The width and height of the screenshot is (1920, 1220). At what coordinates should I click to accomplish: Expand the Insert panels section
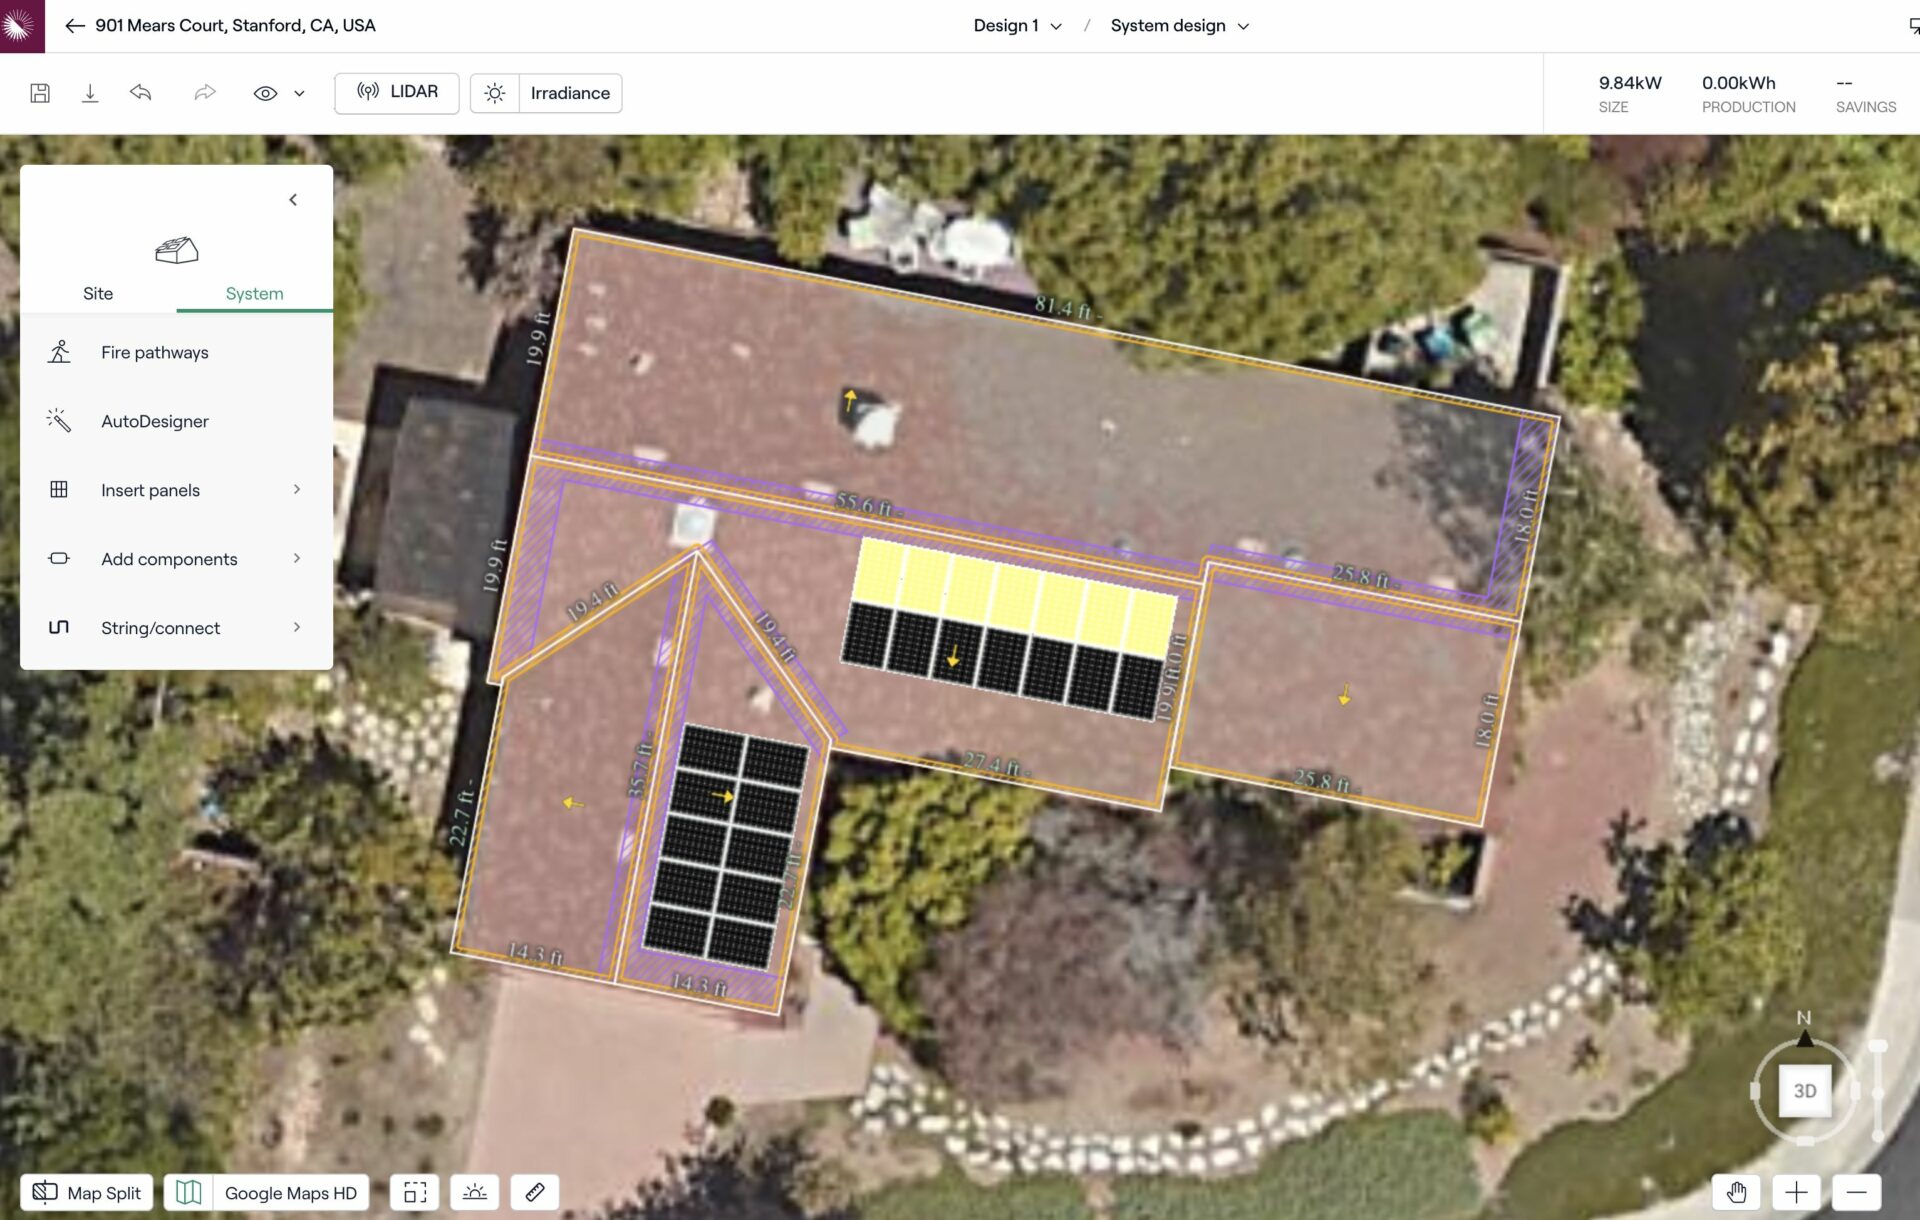coord(150,489)
